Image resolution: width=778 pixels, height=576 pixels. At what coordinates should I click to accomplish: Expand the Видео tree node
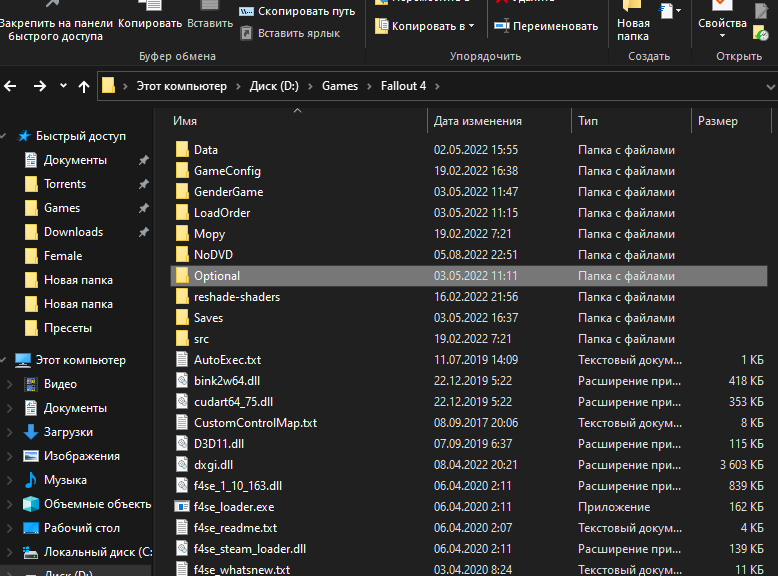(9, 384)
